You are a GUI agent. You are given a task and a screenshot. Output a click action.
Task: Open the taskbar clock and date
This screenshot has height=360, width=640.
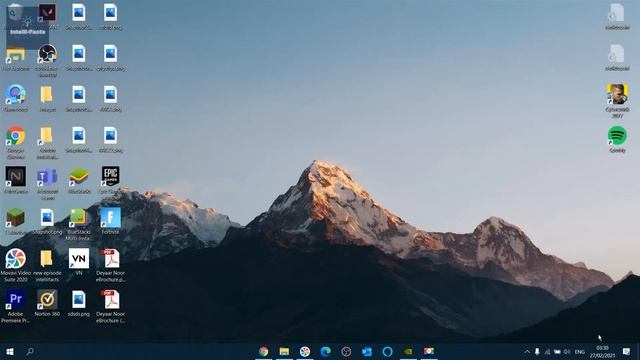click(x=602, y=352)
